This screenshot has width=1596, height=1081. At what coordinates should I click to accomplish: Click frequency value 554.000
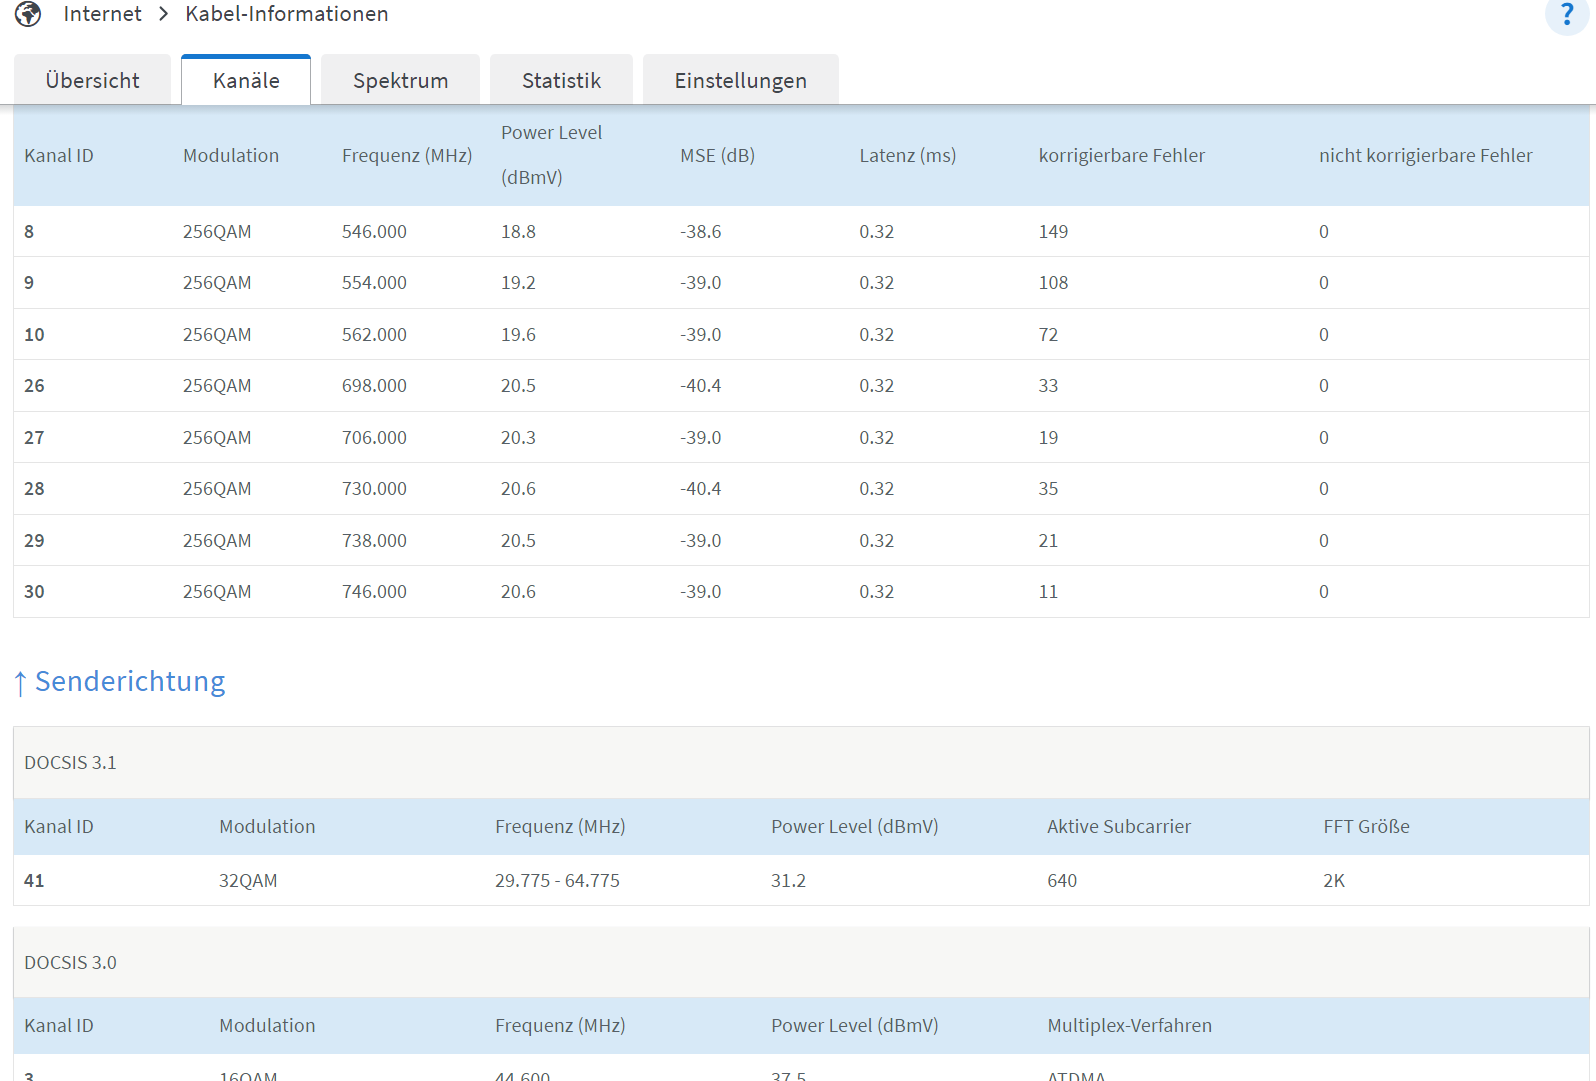coord(374,282)
